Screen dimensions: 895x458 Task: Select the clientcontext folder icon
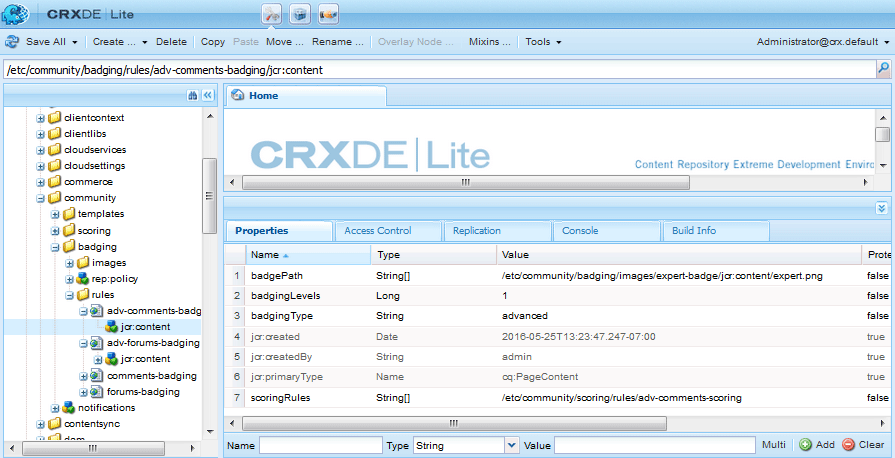point(54,118)
